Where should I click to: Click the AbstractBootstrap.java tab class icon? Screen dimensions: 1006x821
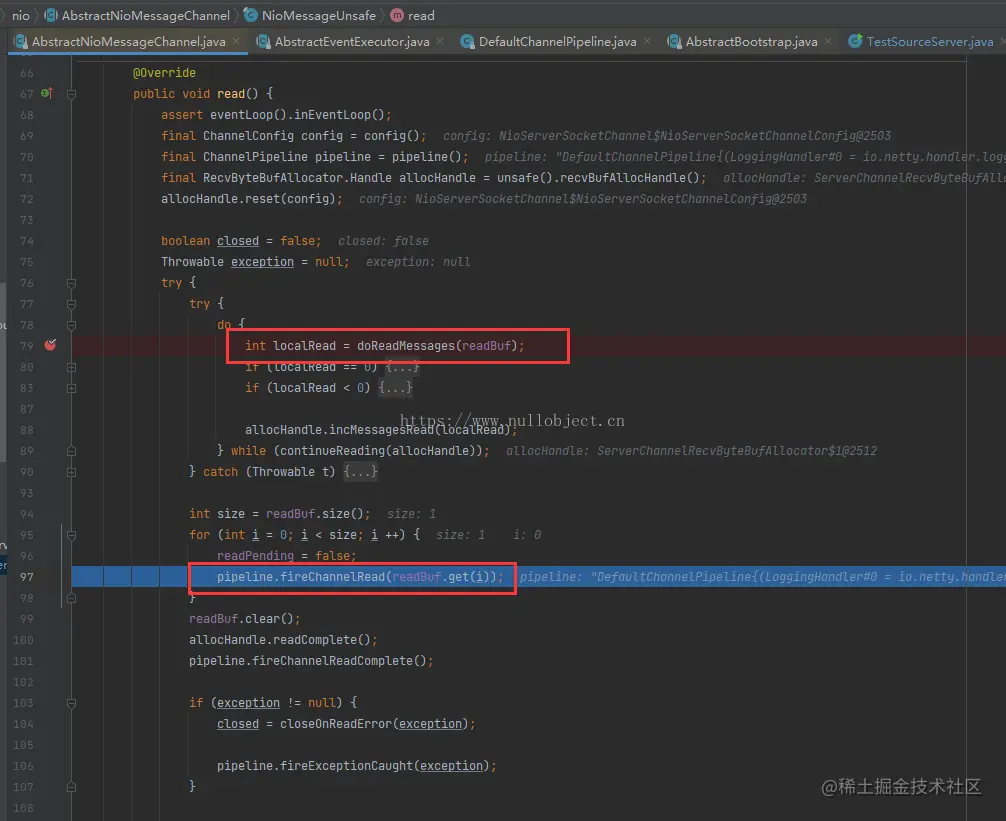tap(674, 42)
